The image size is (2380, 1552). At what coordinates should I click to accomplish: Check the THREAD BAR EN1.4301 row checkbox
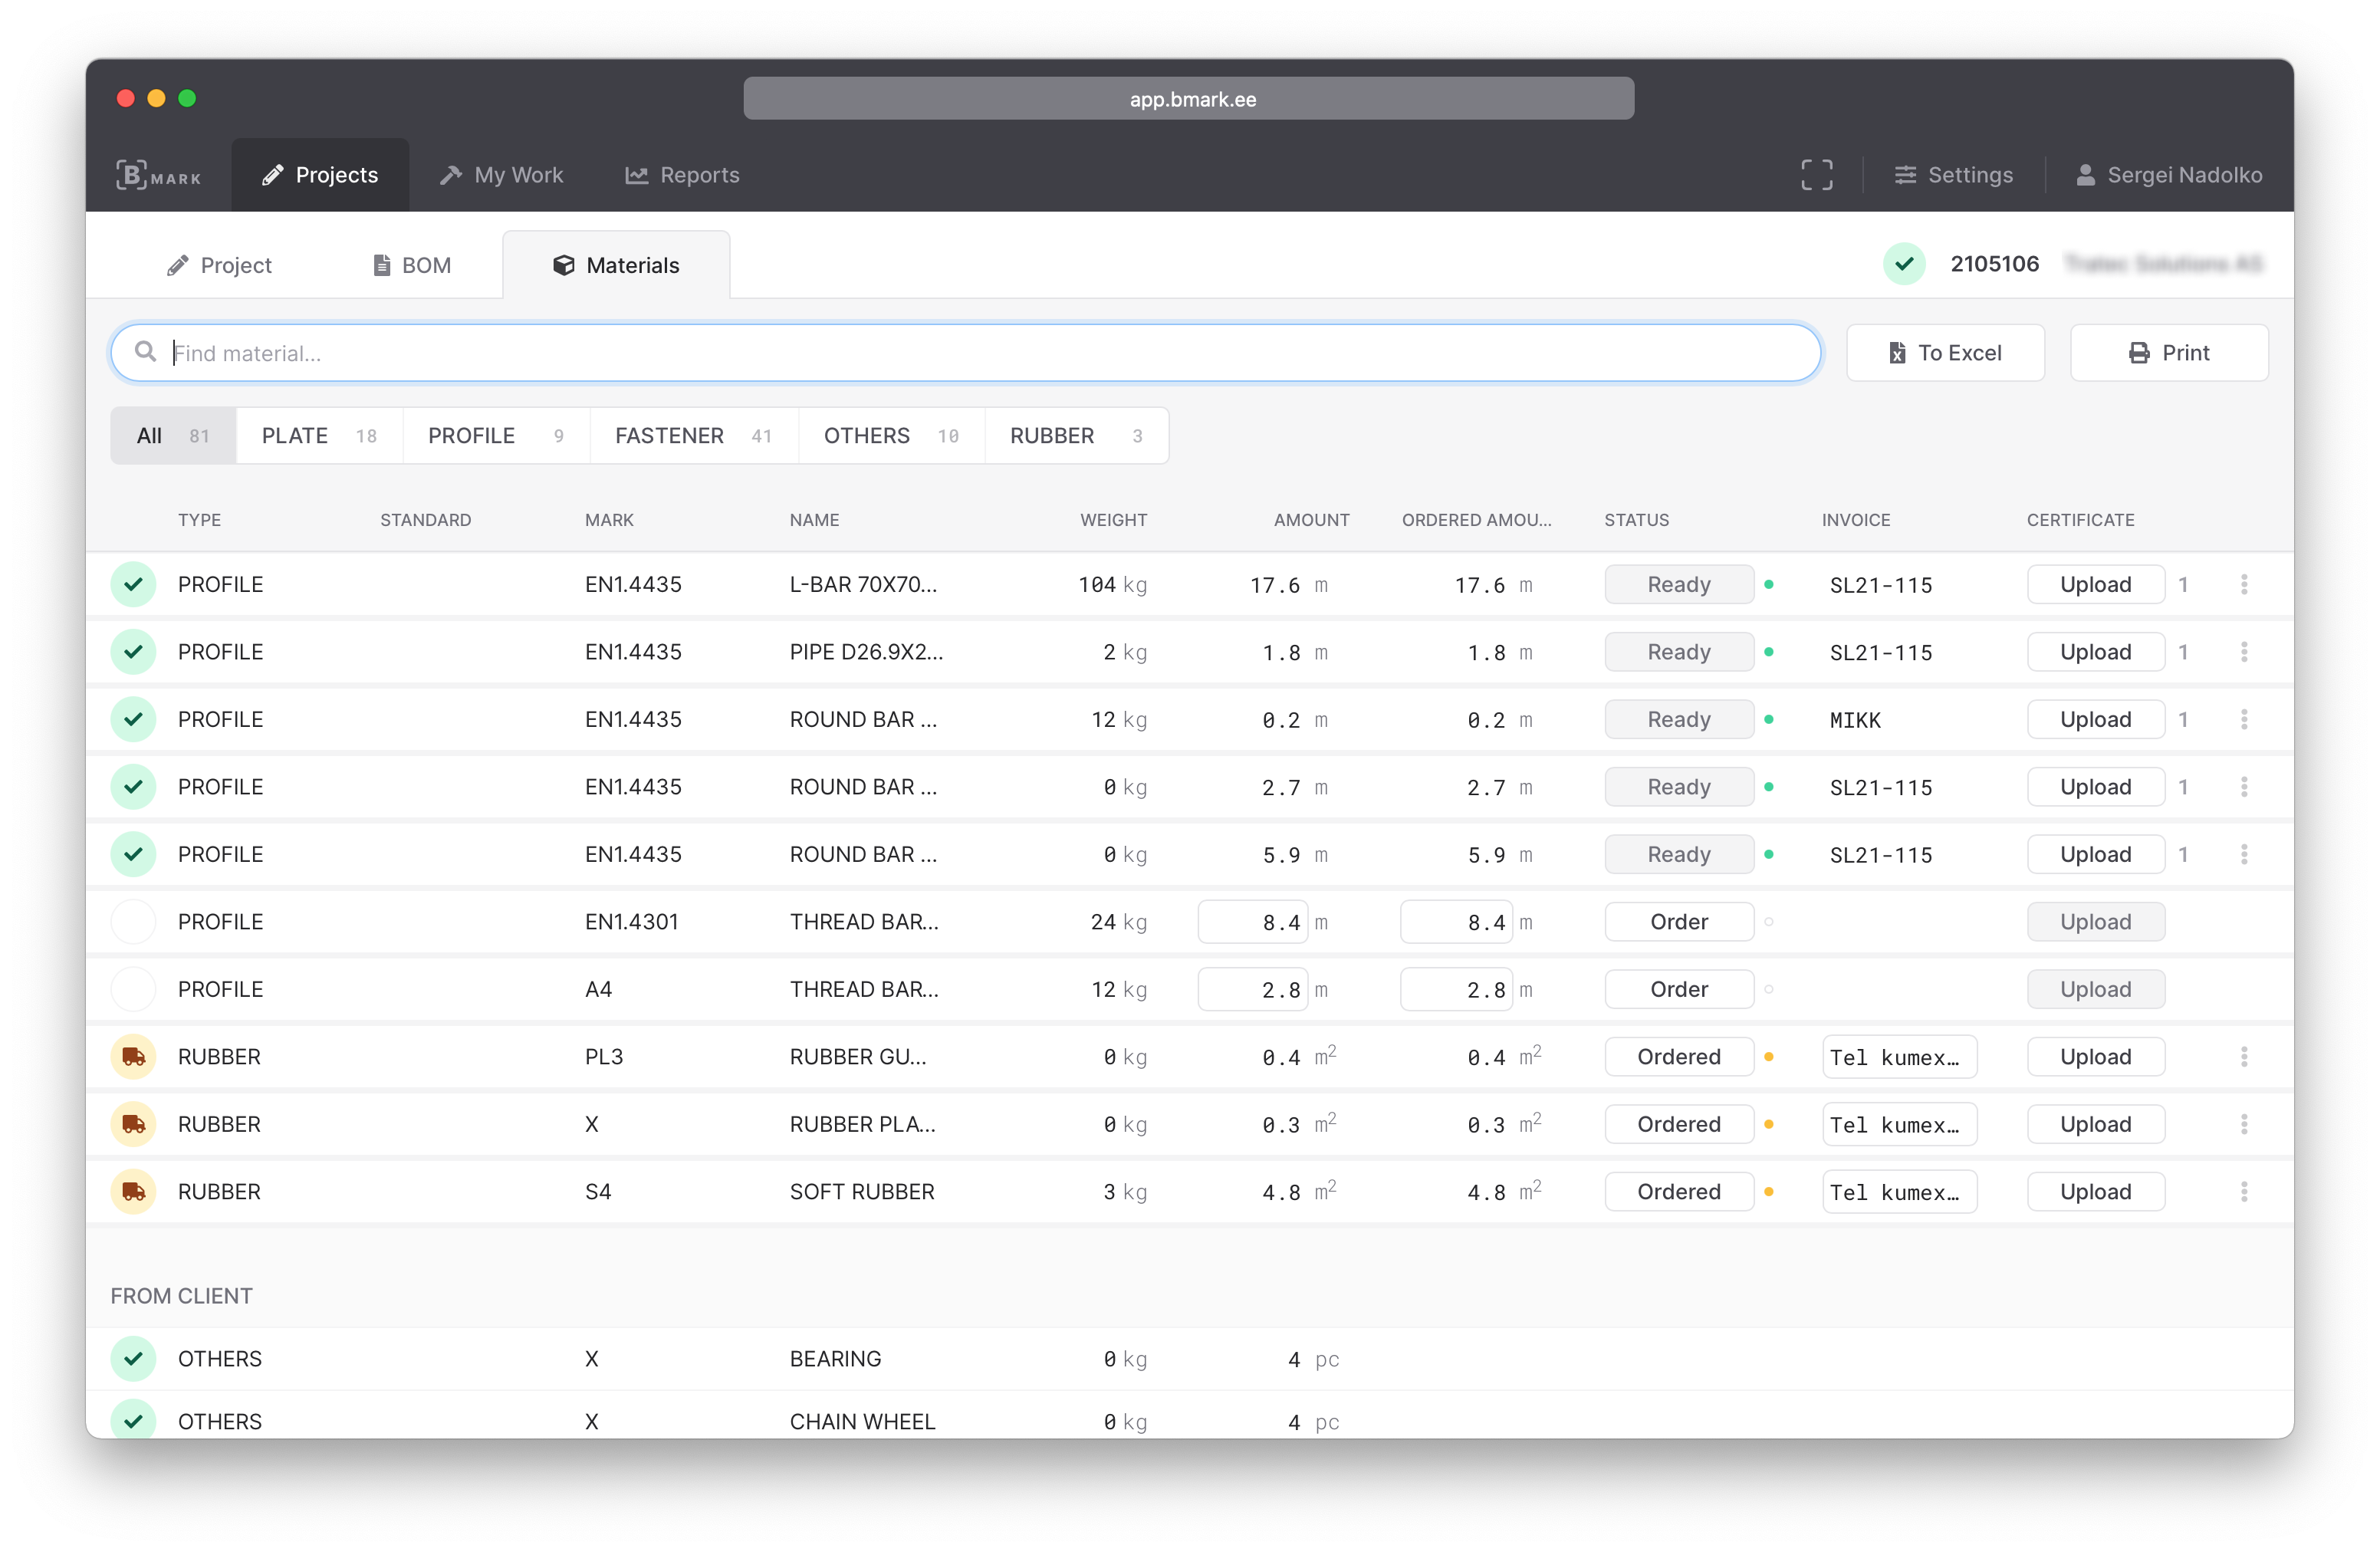coord(133,921)
